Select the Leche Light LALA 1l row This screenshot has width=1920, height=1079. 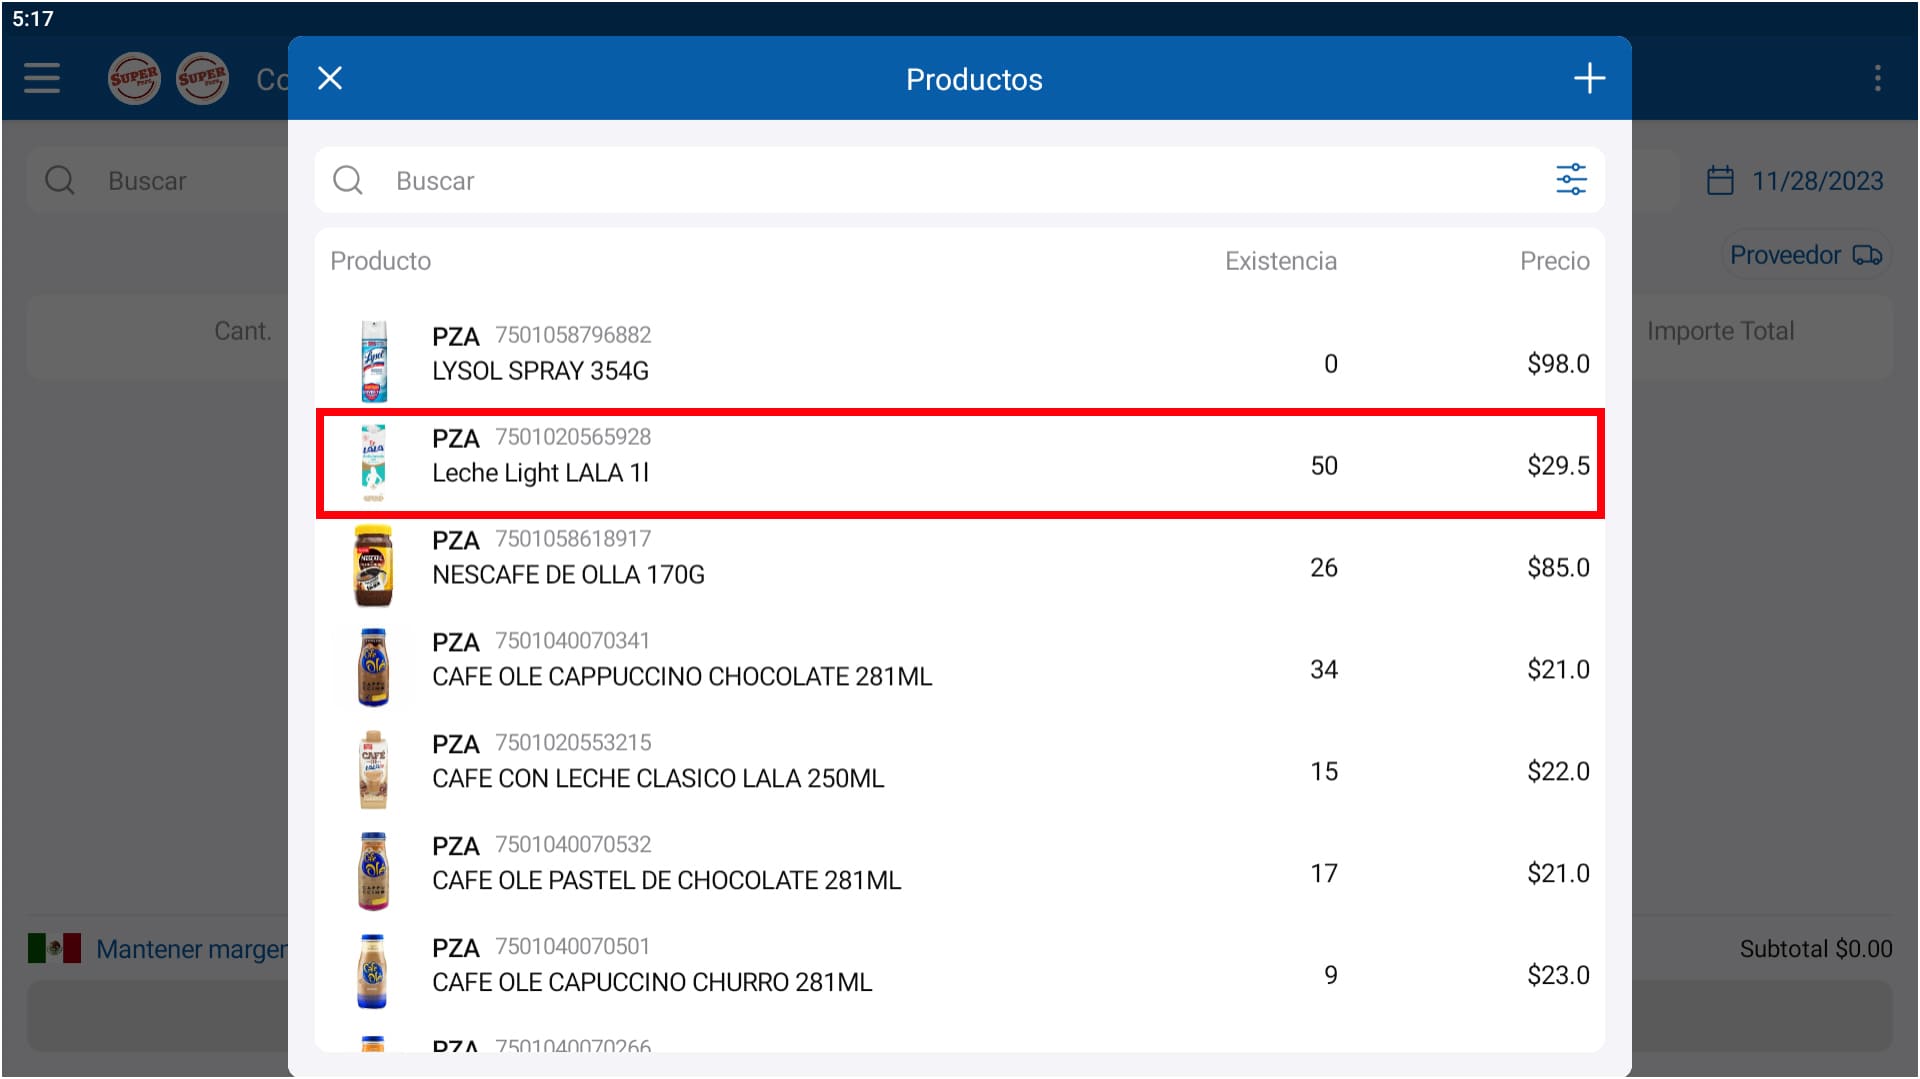[958, 464]
